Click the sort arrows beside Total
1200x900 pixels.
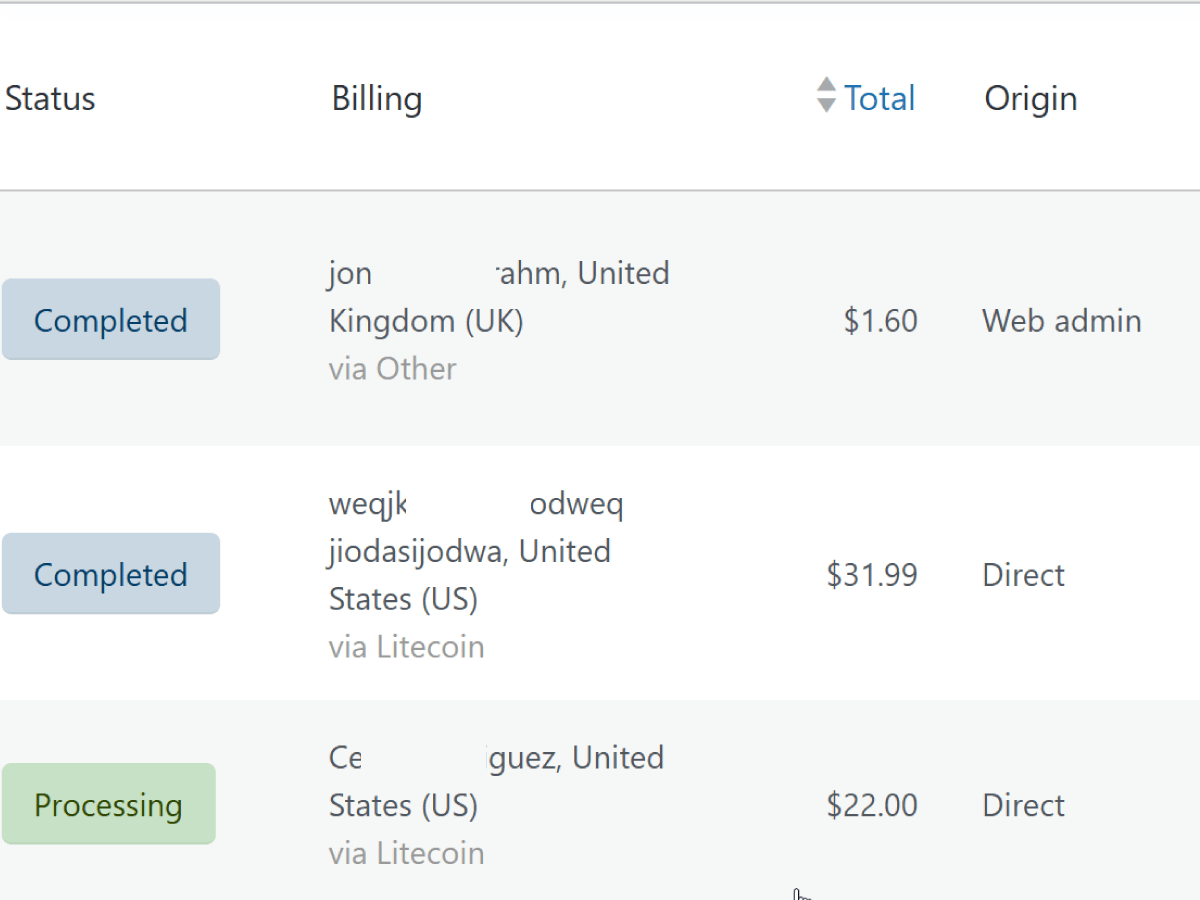coord(826,95)
